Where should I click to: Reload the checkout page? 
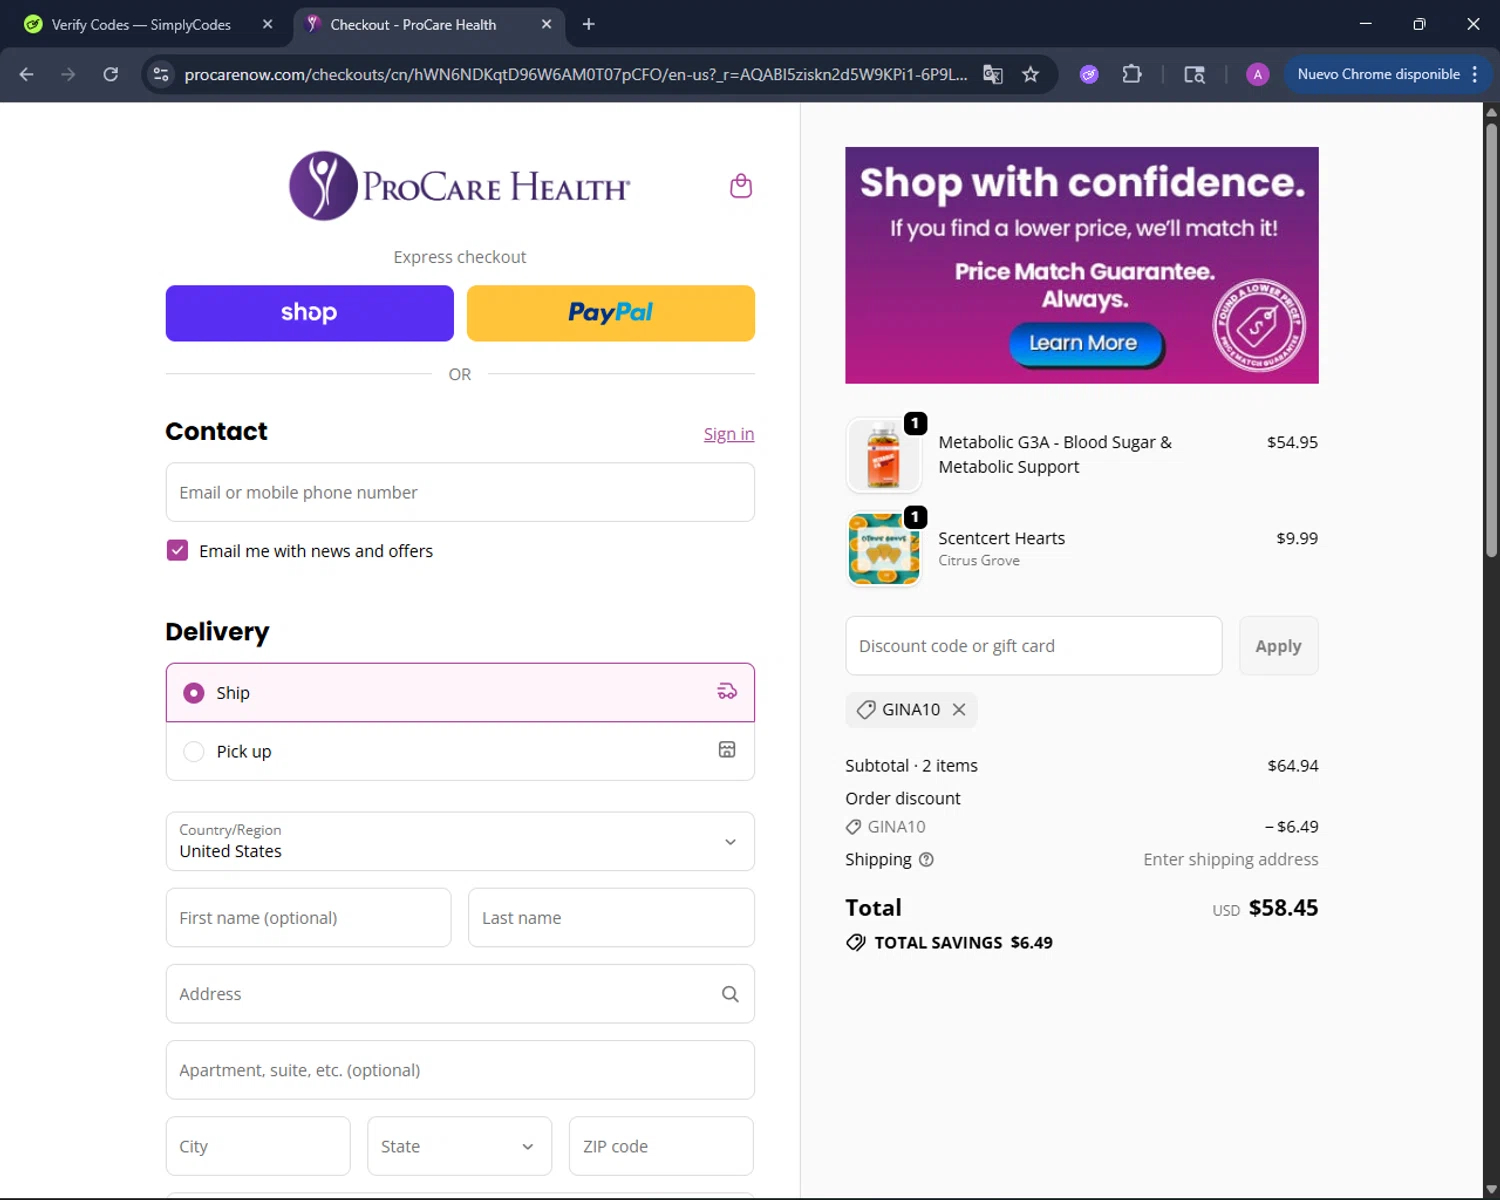point(111,74)
